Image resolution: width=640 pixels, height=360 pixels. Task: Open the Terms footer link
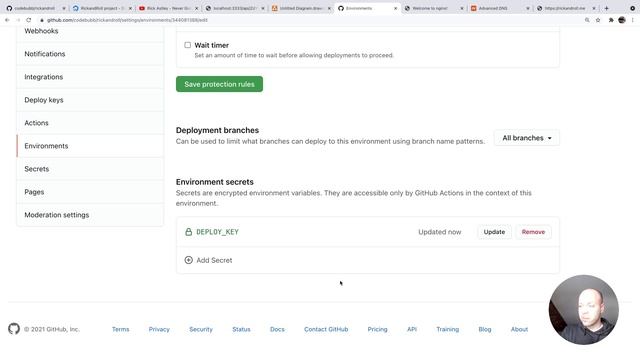point(120,329)
